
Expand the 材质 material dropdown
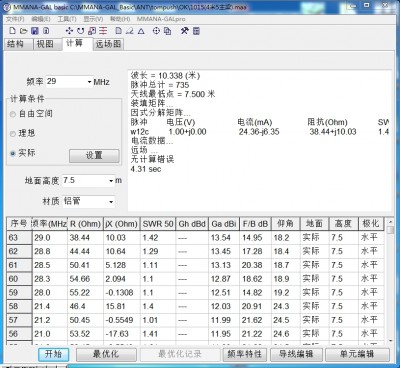[111, 202]
